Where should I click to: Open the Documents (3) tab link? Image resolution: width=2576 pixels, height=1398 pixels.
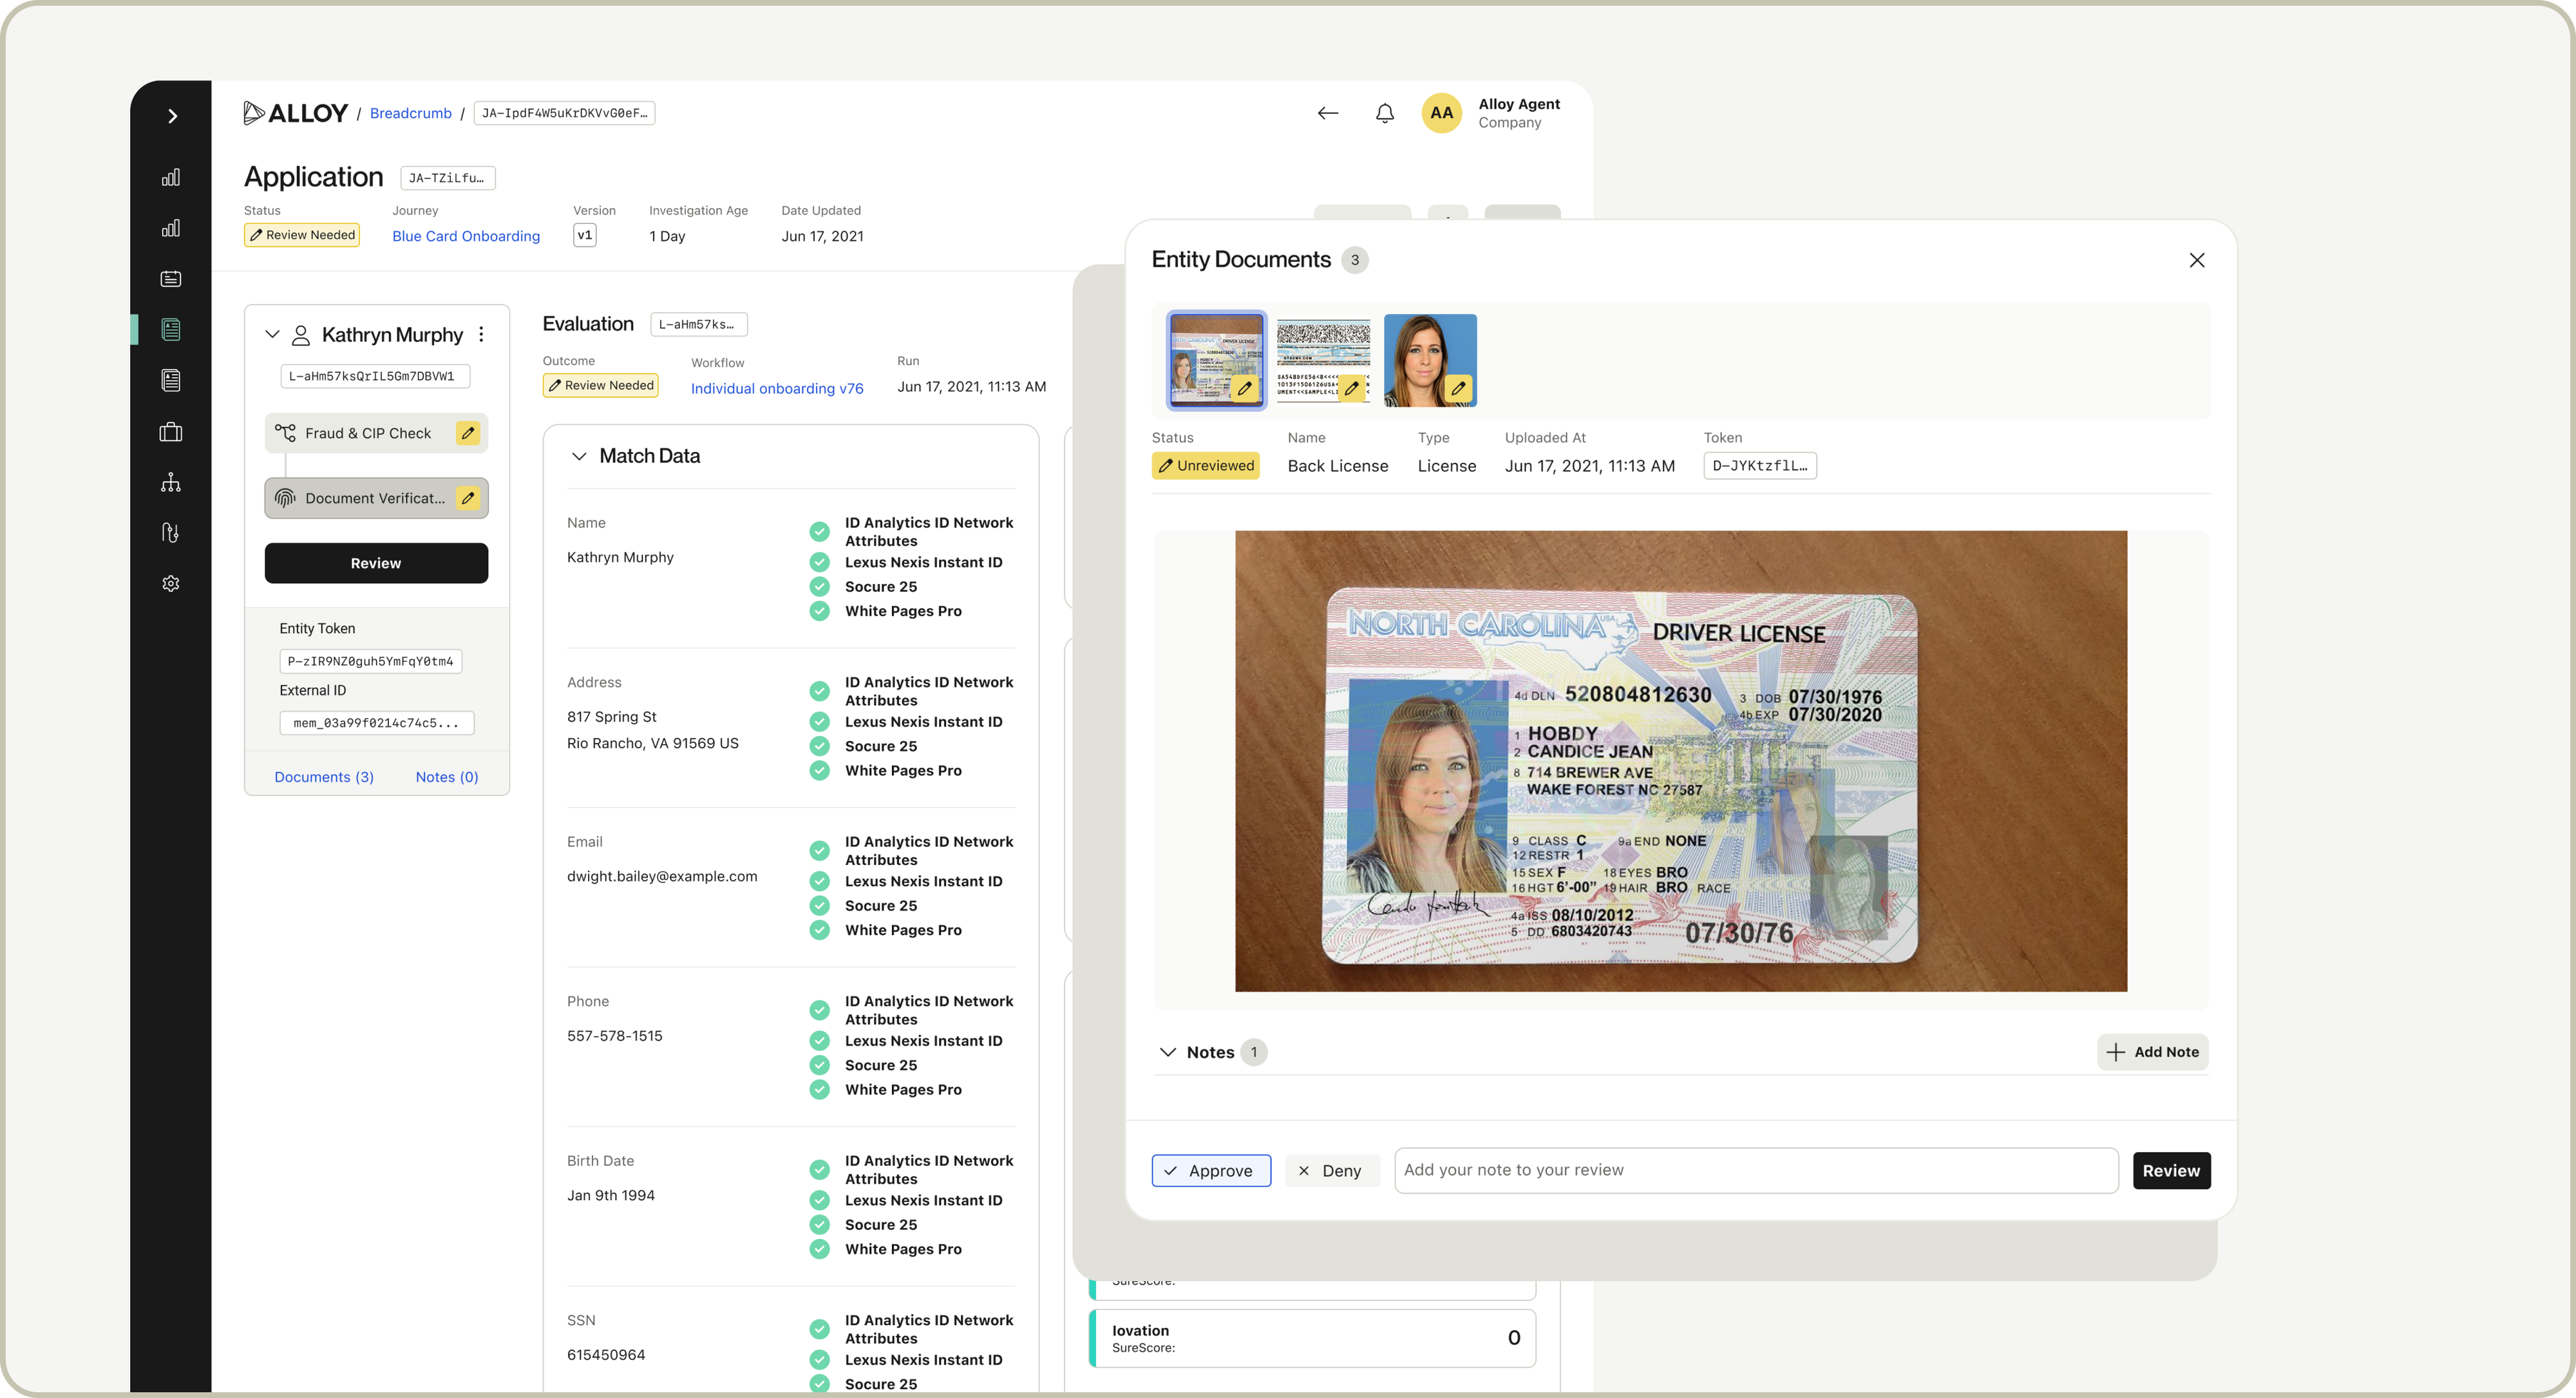[x=324, y=777]
